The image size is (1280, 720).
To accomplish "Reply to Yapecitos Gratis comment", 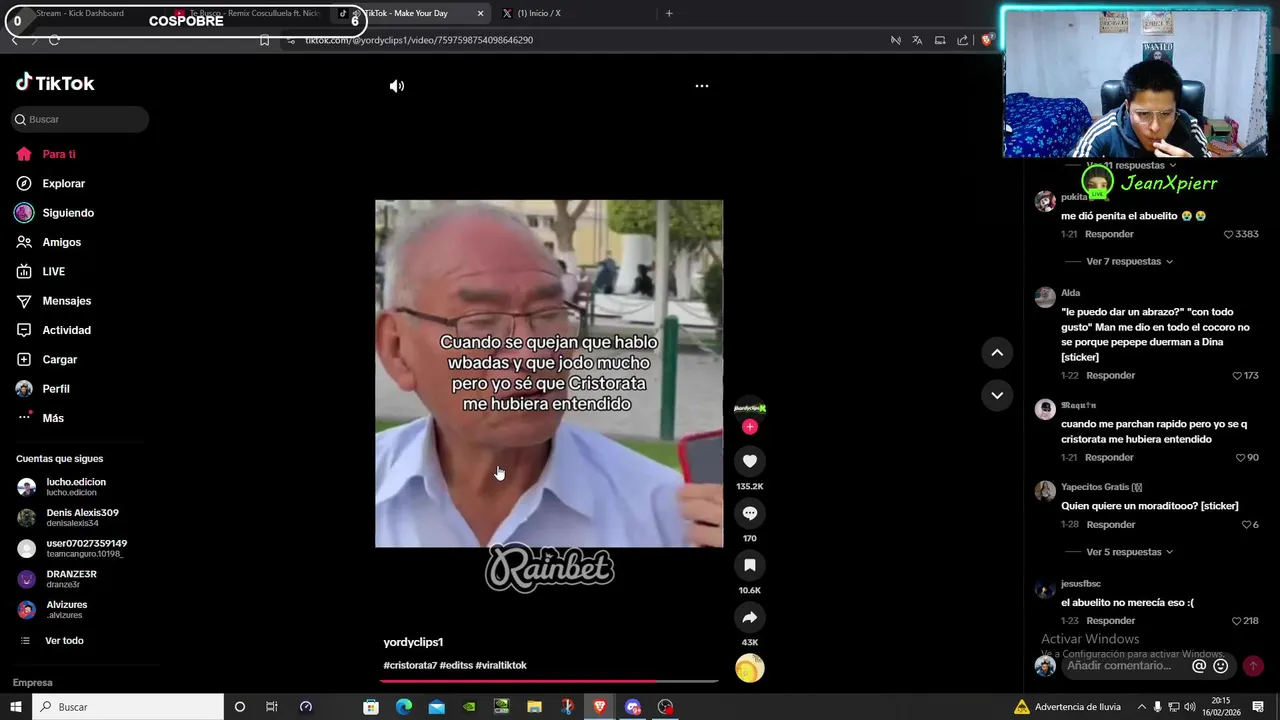I will pyautogui.click(x=1110, y=525).
